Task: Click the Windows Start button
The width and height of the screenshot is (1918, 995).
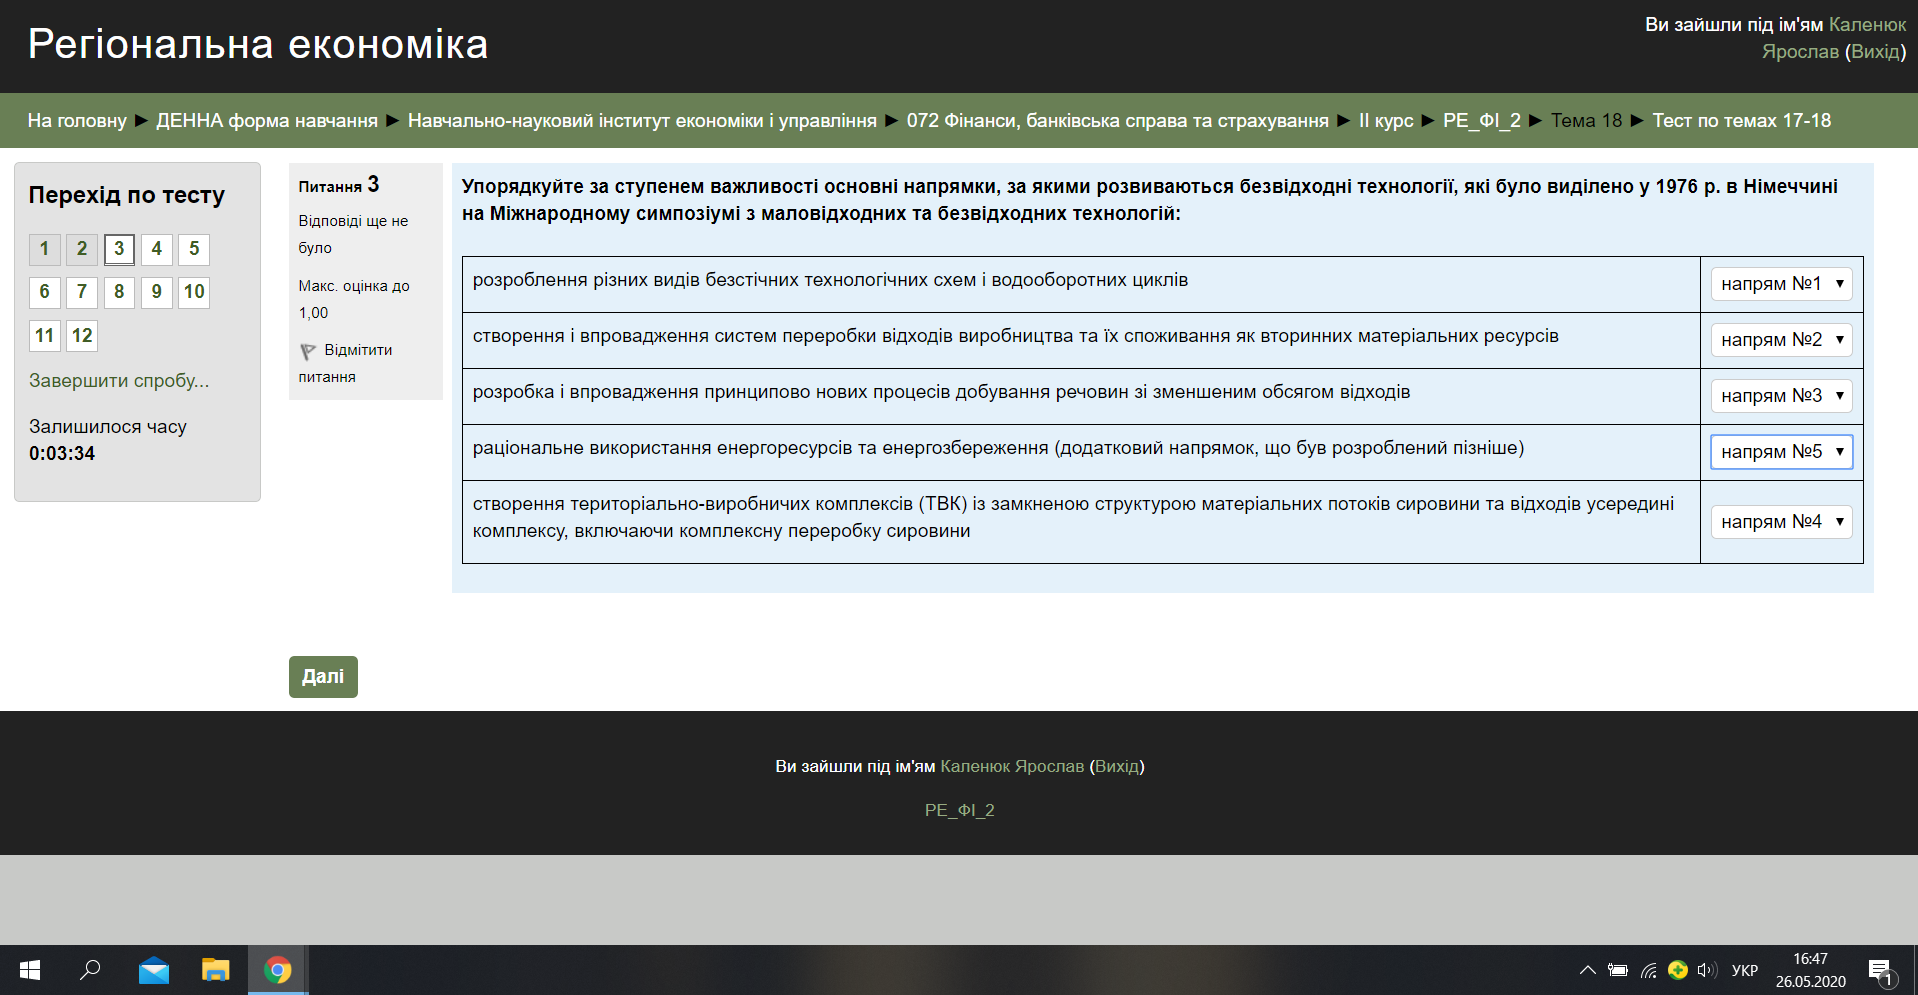Action: point(29,970)
